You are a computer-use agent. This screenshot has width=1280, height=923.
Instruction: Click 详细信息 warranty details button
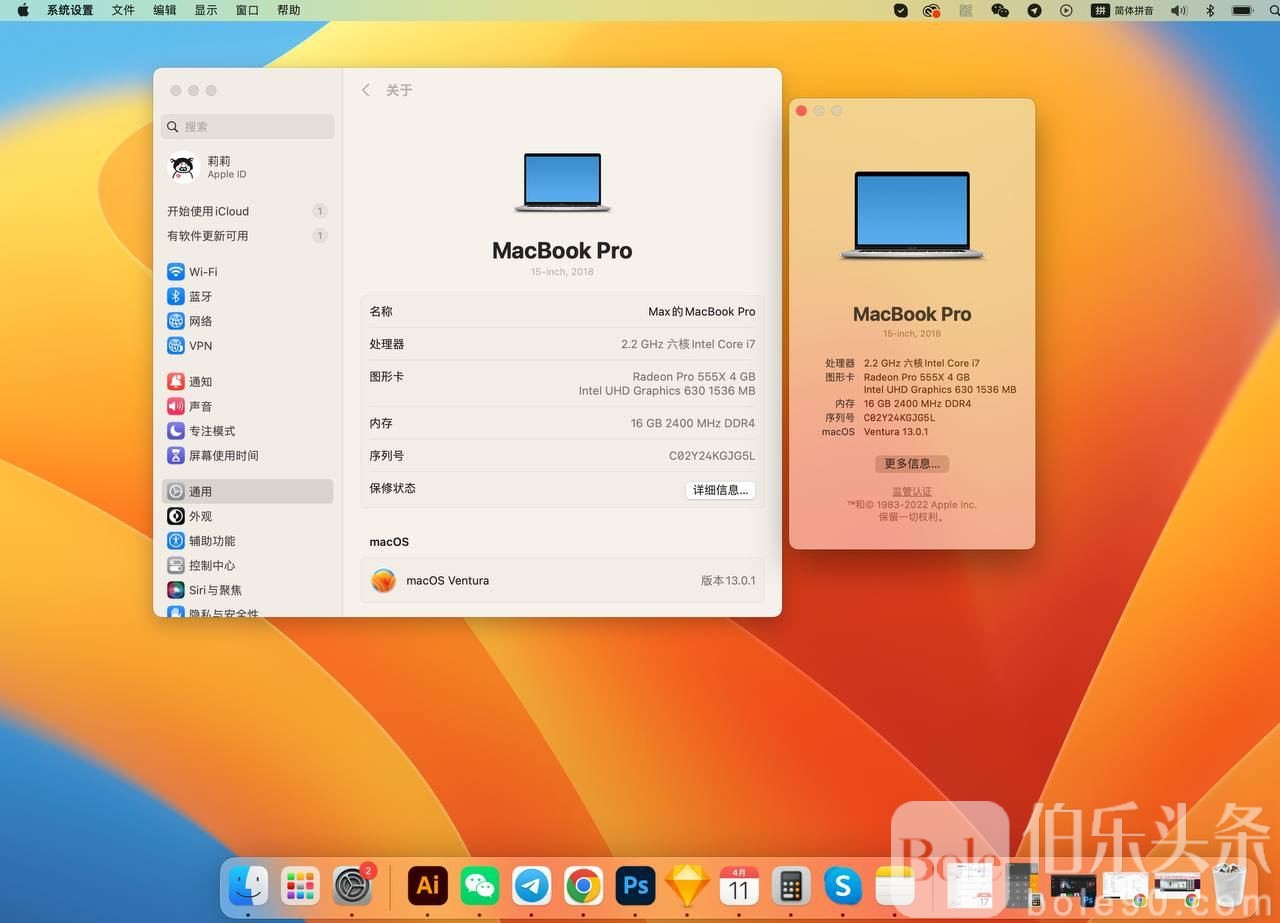click(720, 490)
